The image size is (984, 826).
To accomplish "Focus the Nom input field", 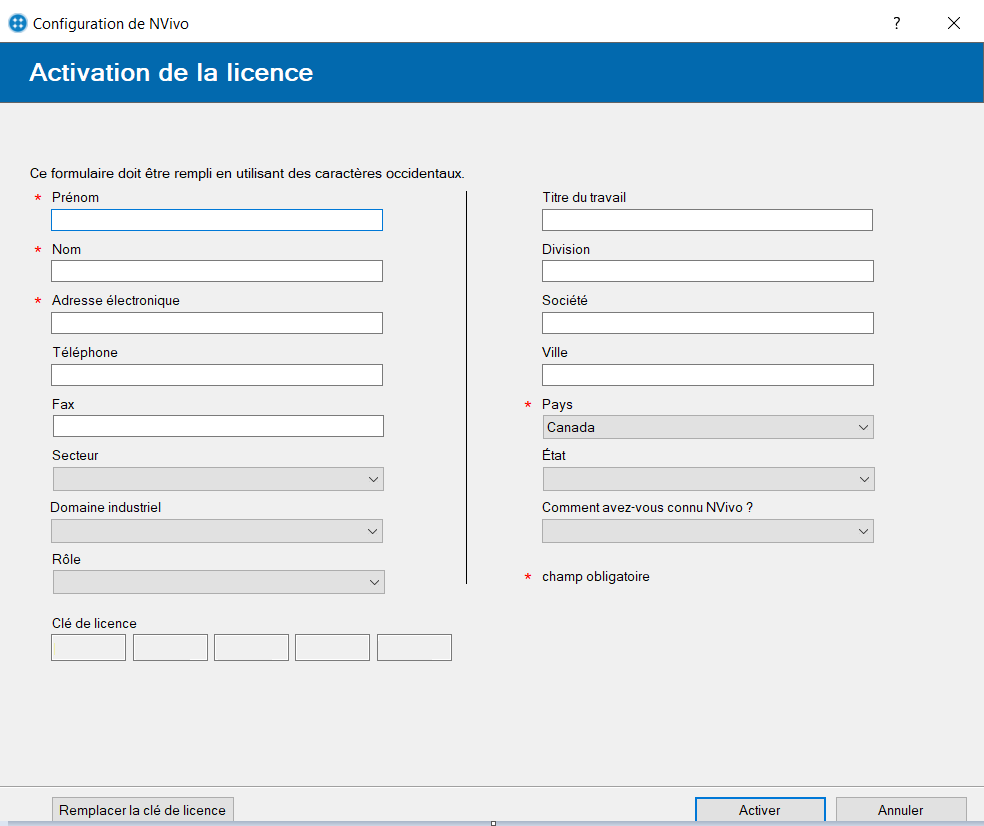I will 217,271.
